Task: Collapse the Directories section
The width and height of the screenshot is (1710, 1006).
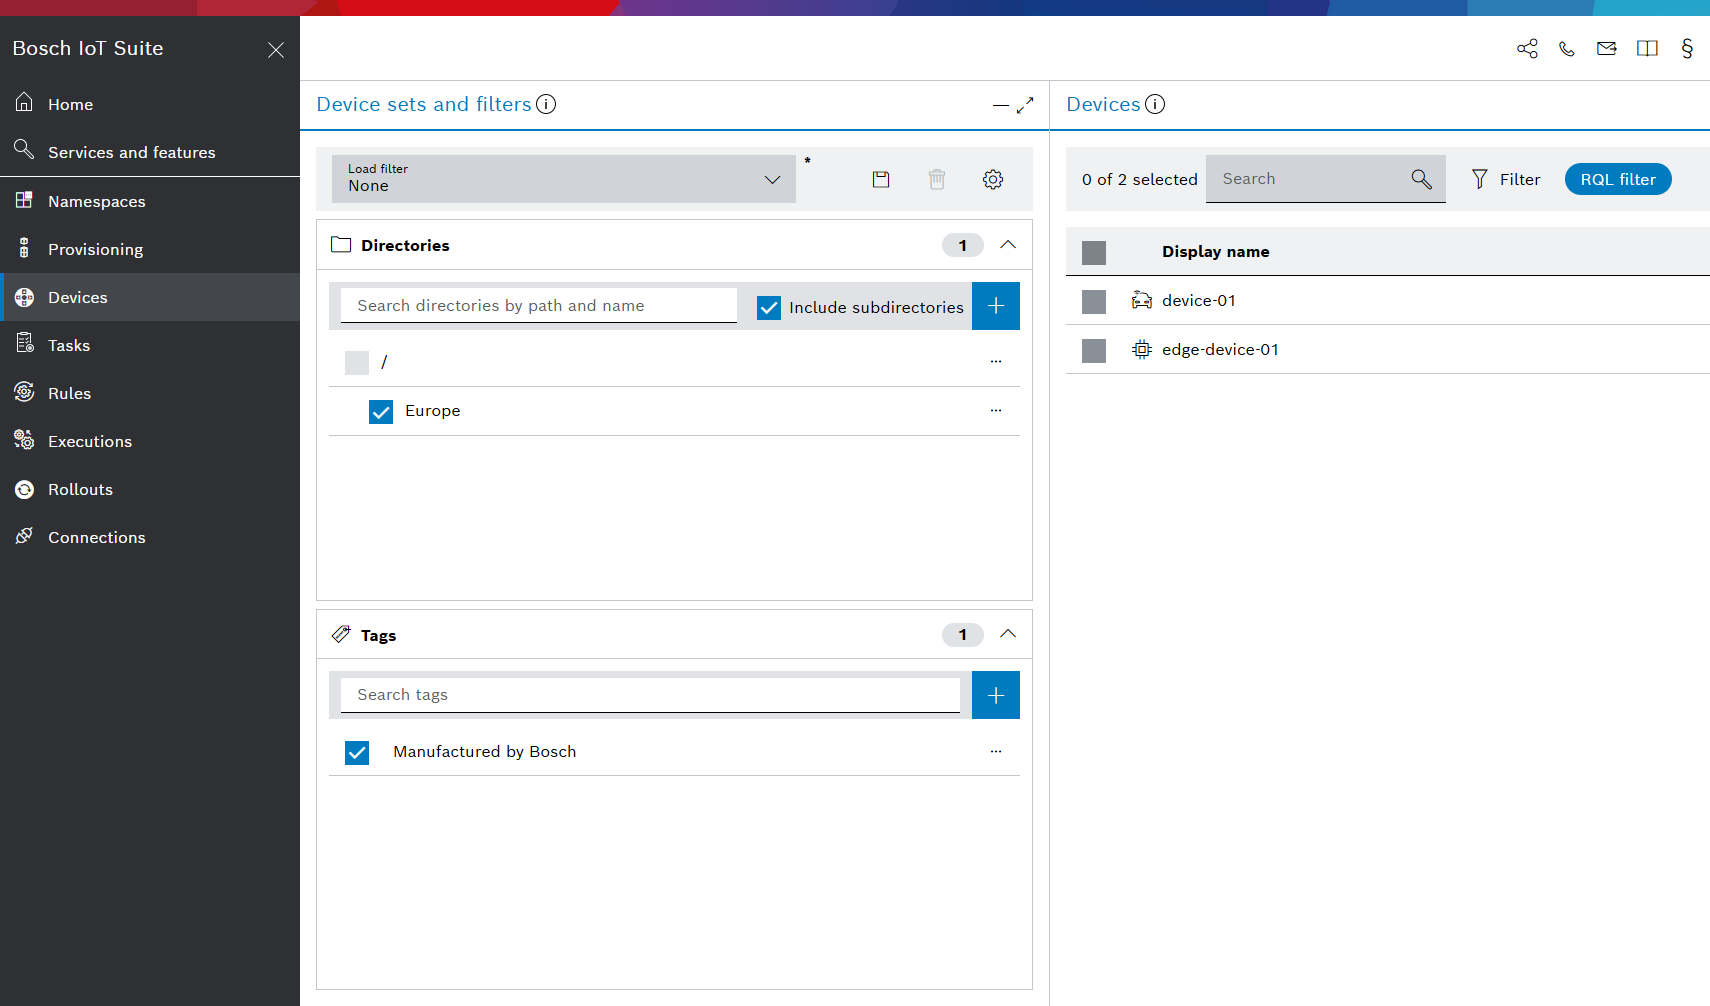Action: (x=1008, y=245)
